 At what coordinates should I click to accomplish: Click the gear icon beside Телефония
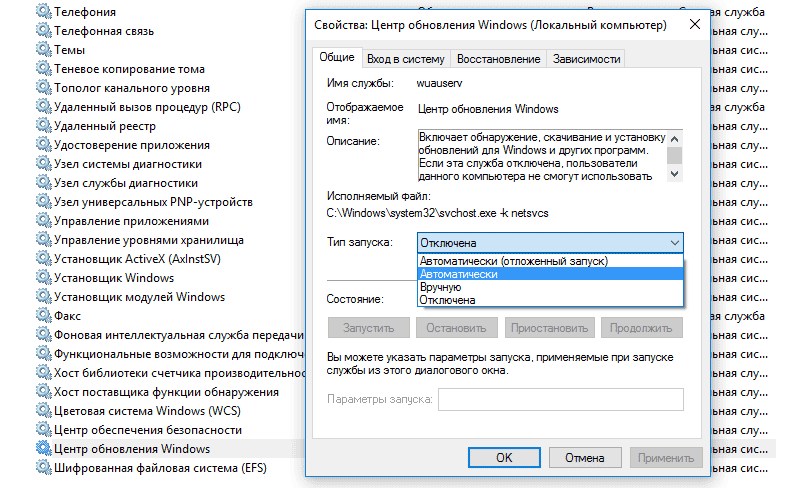click(44, 12)
